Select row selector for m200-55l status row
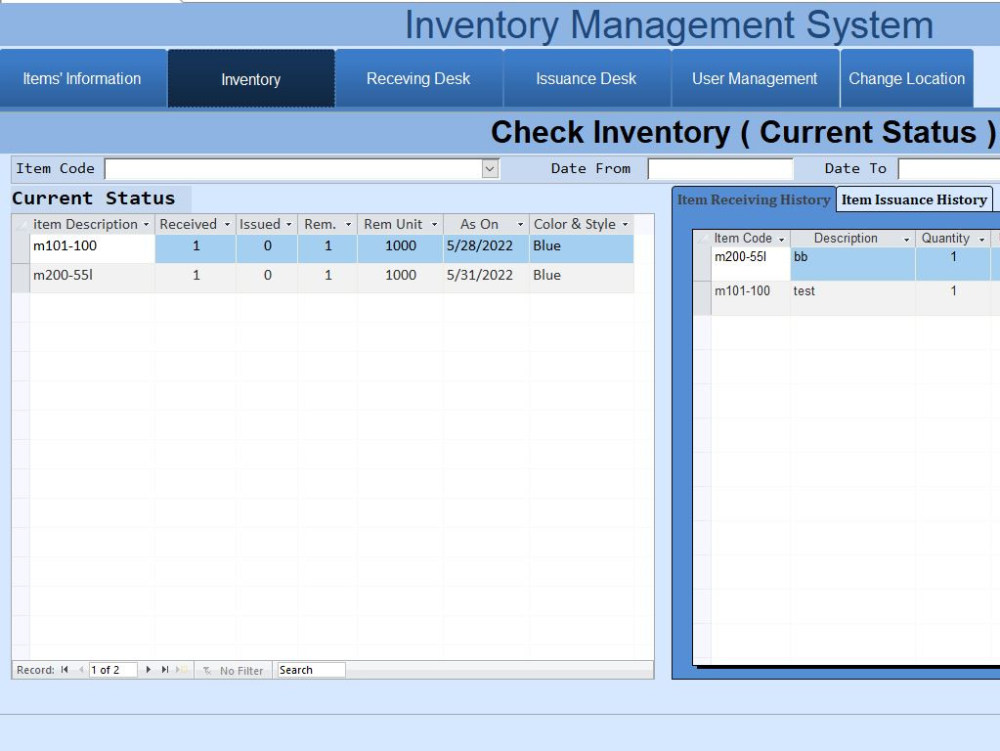The height and width of the screenshot is (751, 1000). coord(20,278)
